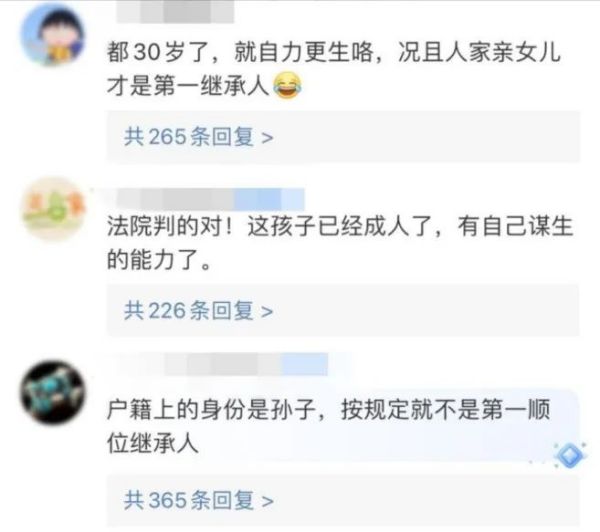Viewport: 600px width, 532px height.
Task: Tap the laughing-crying emoji in first comment
Action: pyautogui.click(x=287, y=86)
